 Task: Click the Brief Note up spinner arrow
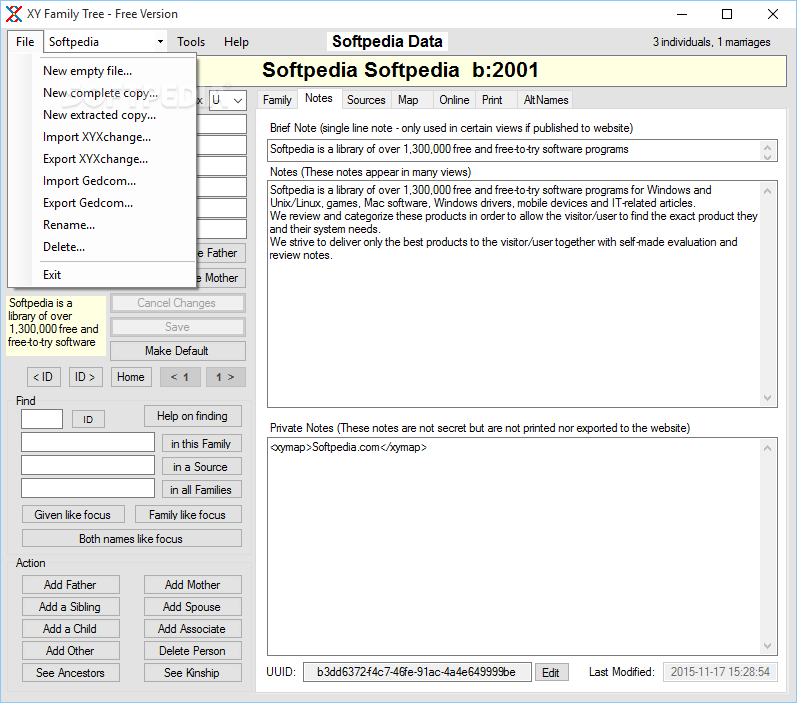pos(768,146)
